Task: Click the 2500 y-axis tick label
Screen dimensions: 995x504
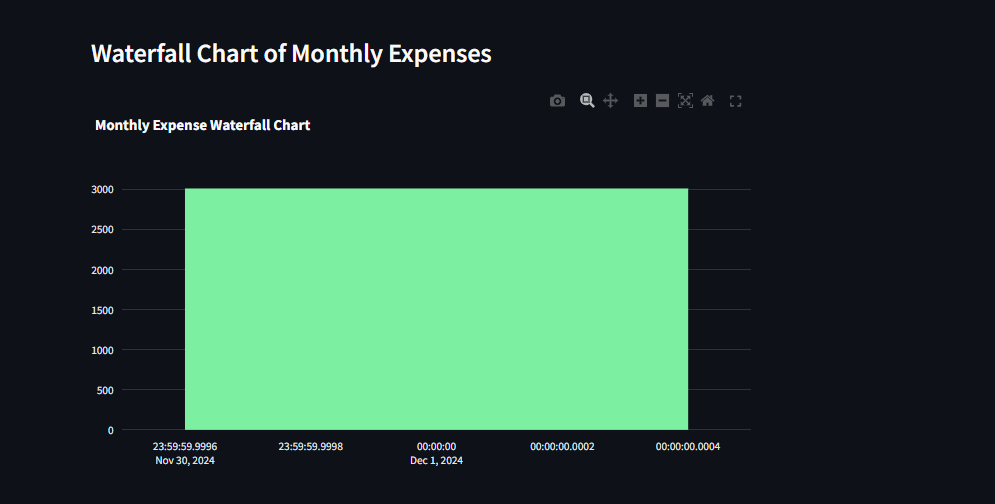Action: click(102, 230)
